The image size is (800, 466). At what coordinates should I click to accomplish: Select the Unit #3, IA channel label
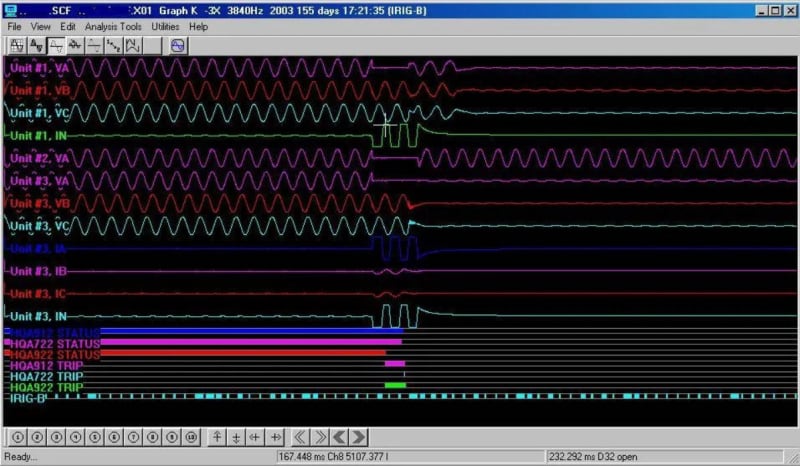(38, 248)
